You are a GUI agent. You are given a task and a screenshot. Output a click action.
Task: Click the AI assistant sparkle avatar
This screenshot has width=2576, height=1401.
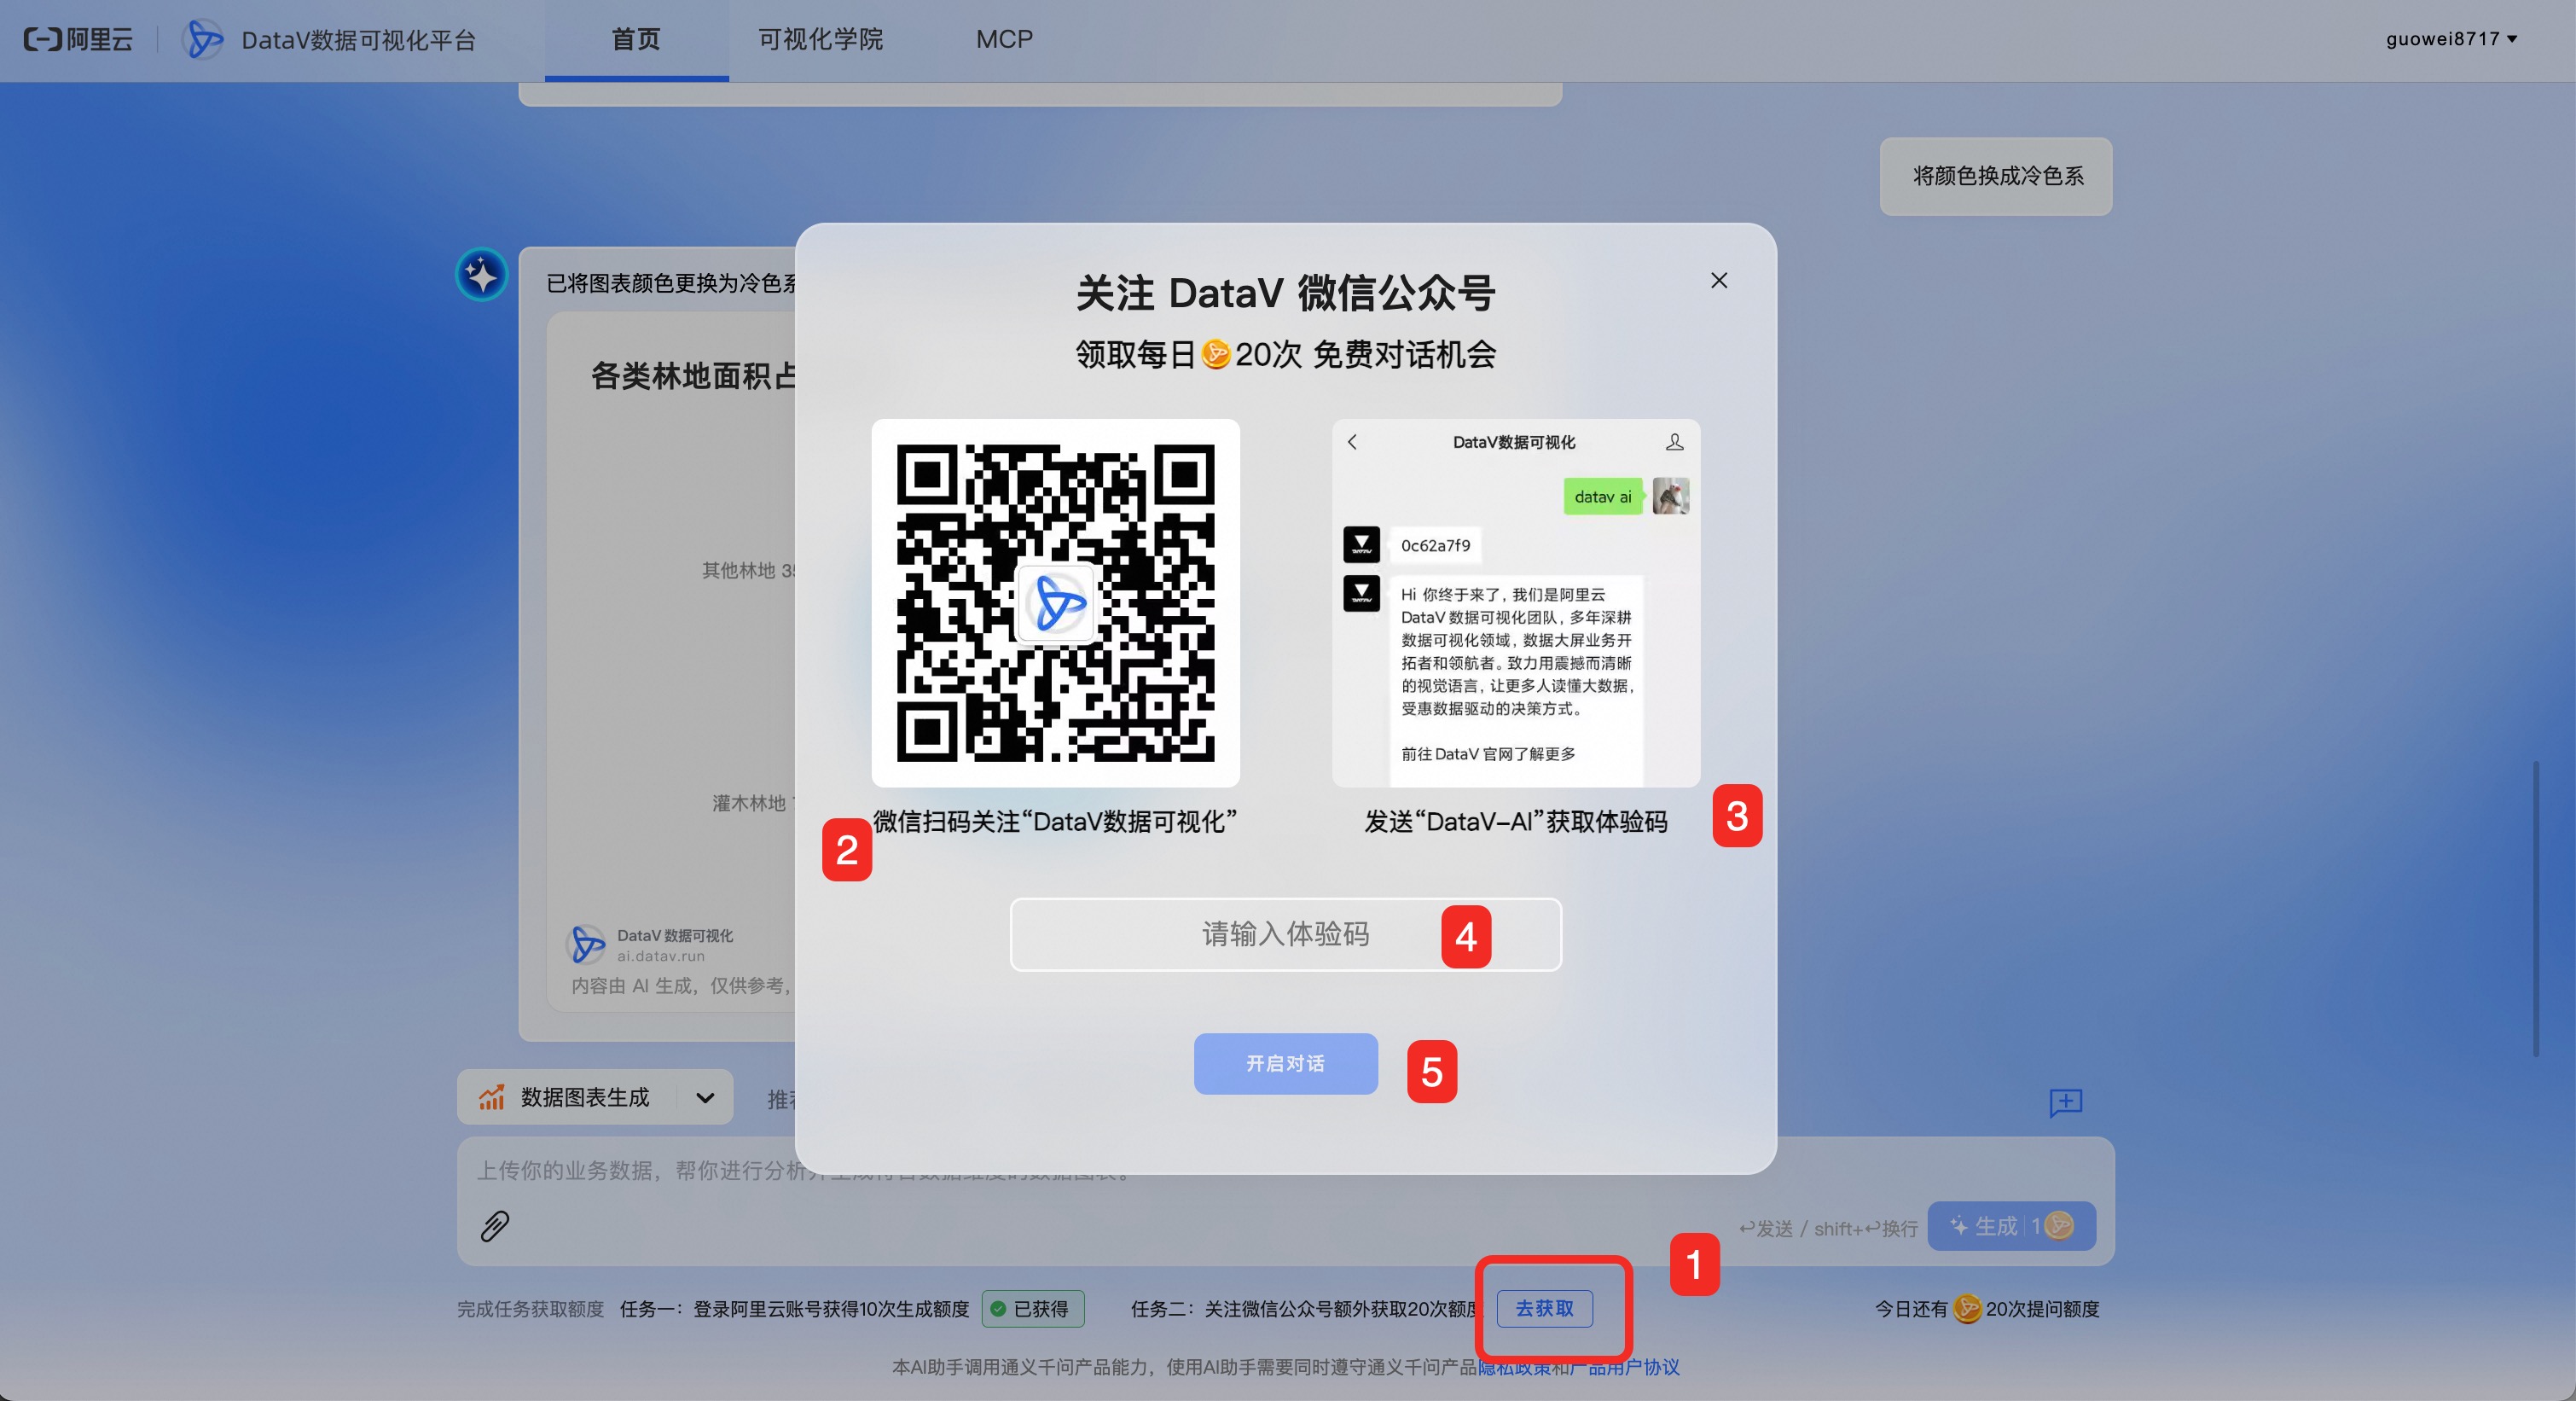coord(482,275)
